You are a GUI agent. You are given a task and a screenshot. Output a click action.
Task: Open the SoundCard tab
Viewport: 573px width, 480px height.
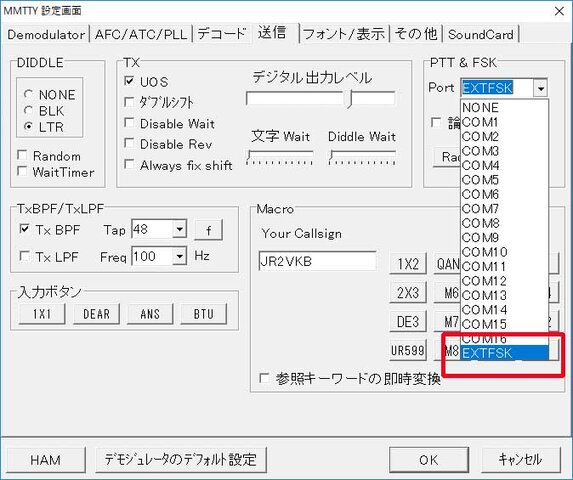click(481, 35)
